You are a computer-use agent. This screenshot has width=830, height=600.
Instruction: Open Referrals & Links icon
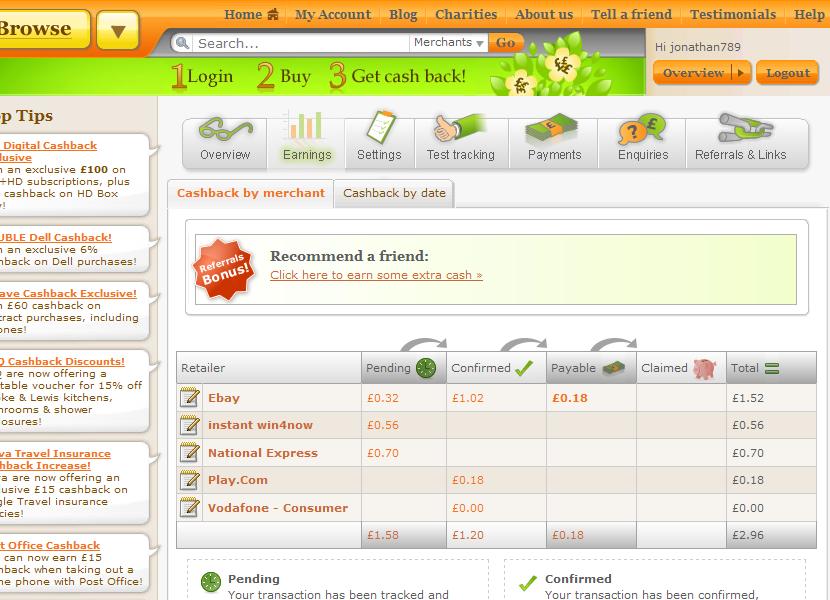(740, 130)
